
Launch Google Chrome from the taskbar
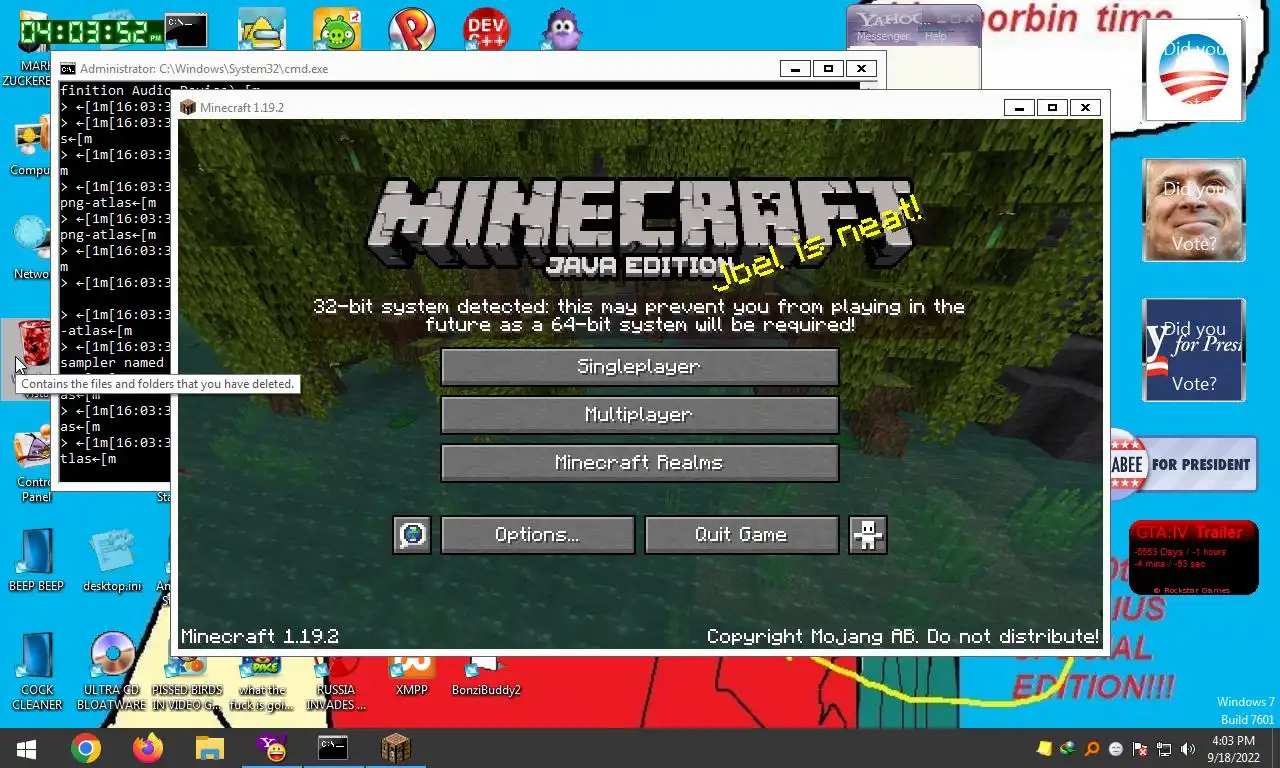click(x=86, y=748)
